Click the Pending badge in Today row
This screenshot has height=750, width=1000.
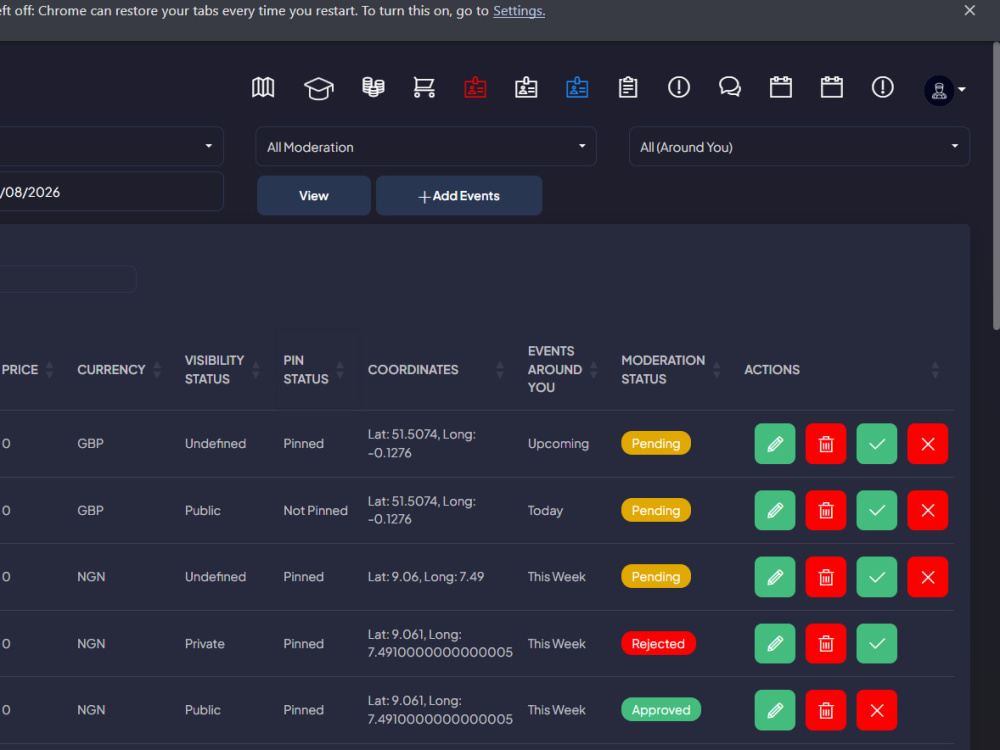coord(656,510)
